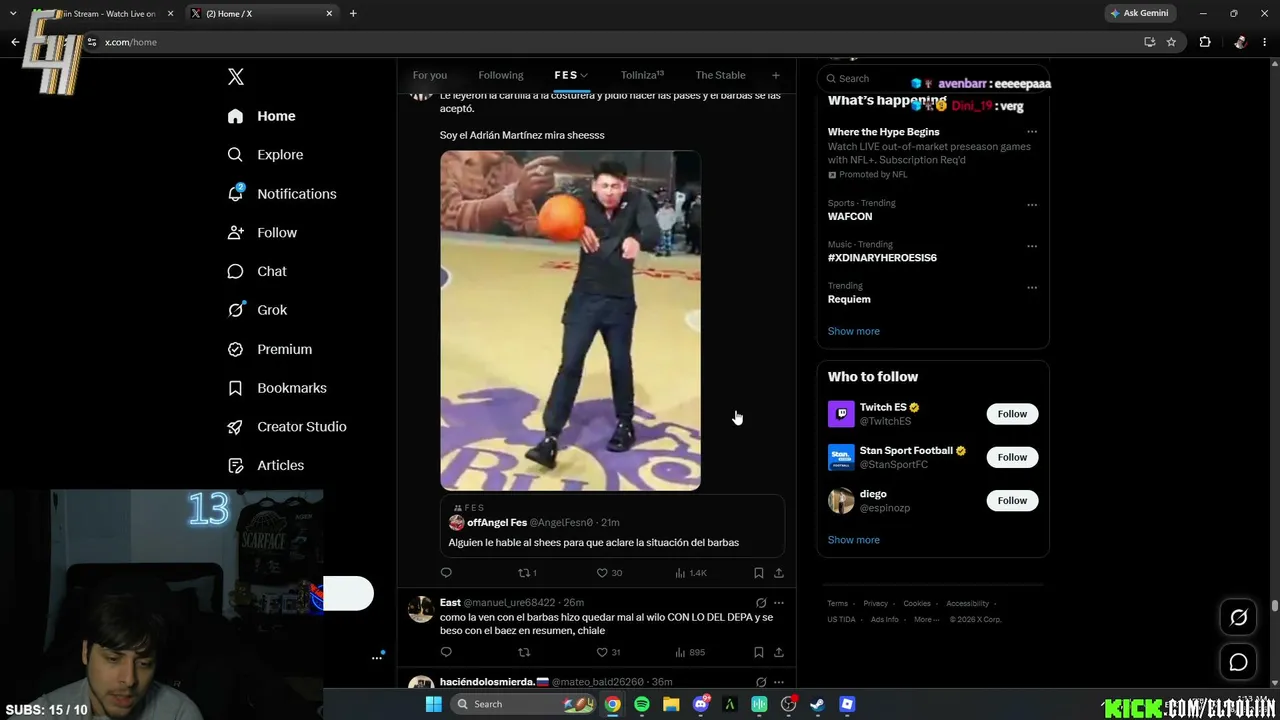View analytics showing 1.4K views
Screen dimensions: 1280x720
point(691,573)
